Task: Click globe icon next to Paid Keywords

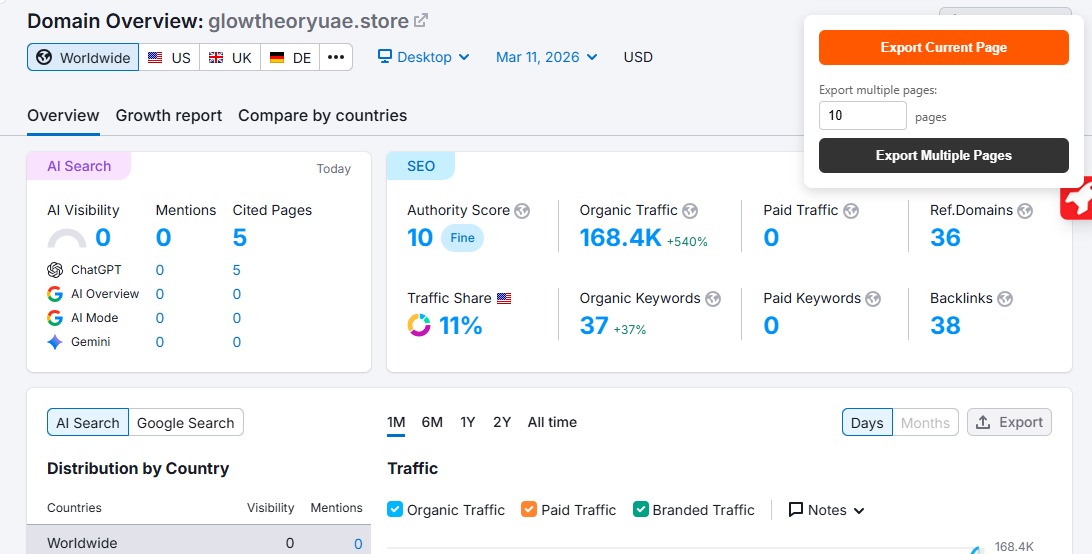Action: click(873, 299)
